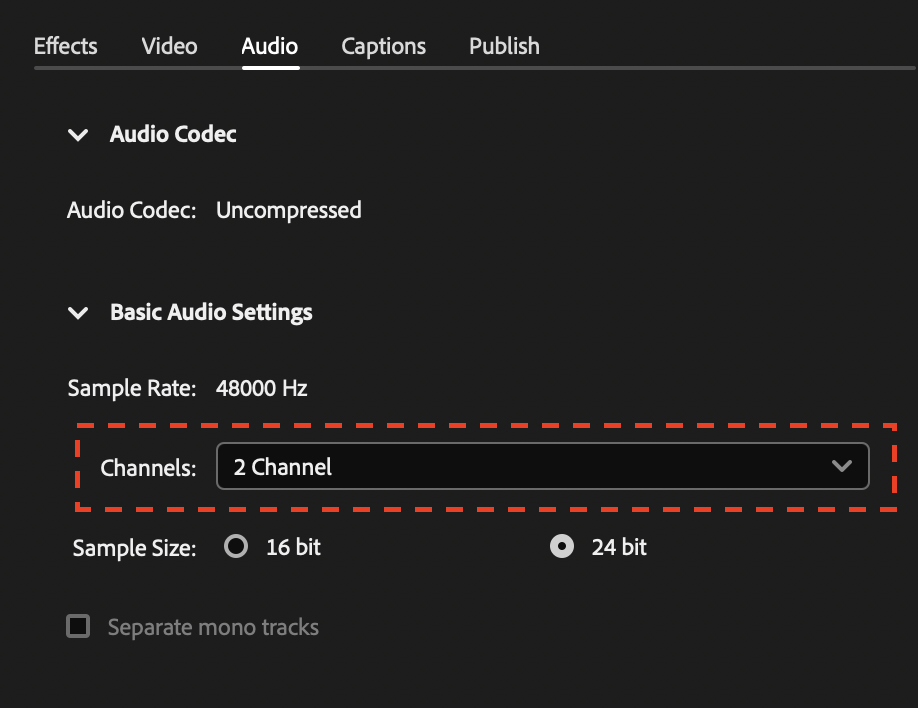
Task: Click the Sample Rate value 48000 Hz
Action: tap(261, 388)
